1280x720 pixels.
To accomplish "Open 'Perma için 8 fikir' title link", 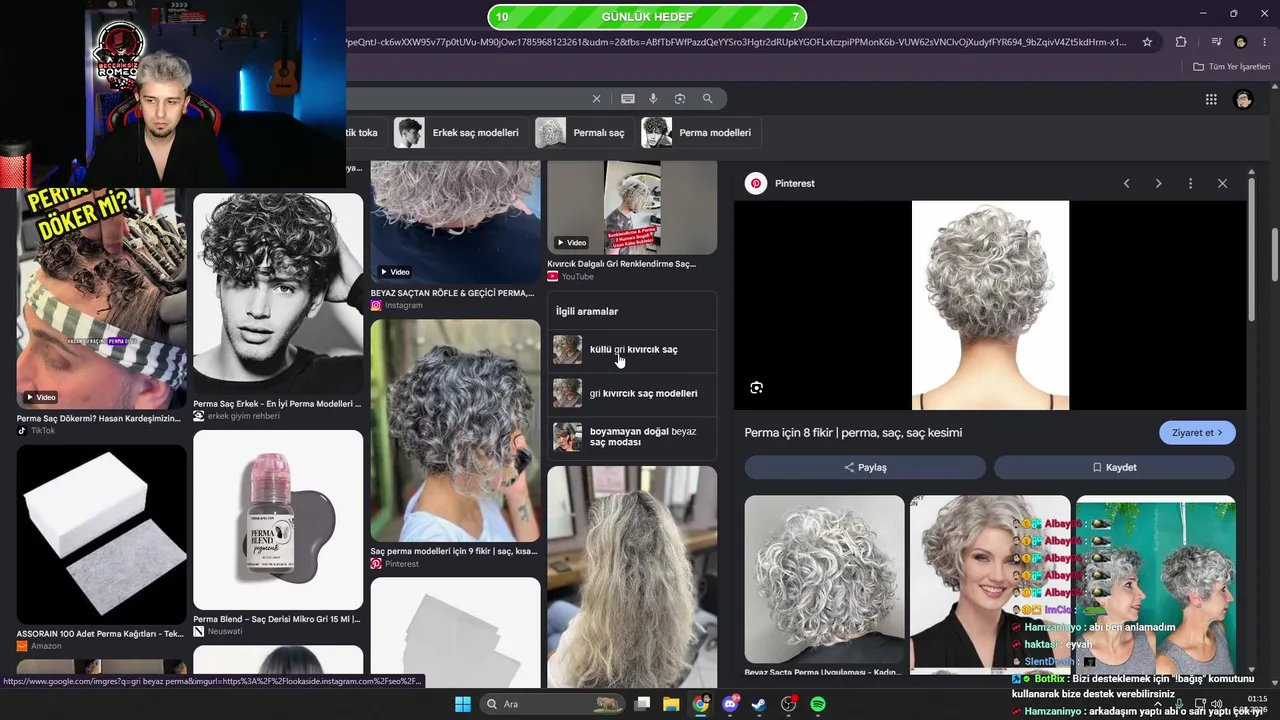I will tap(853, 433).
